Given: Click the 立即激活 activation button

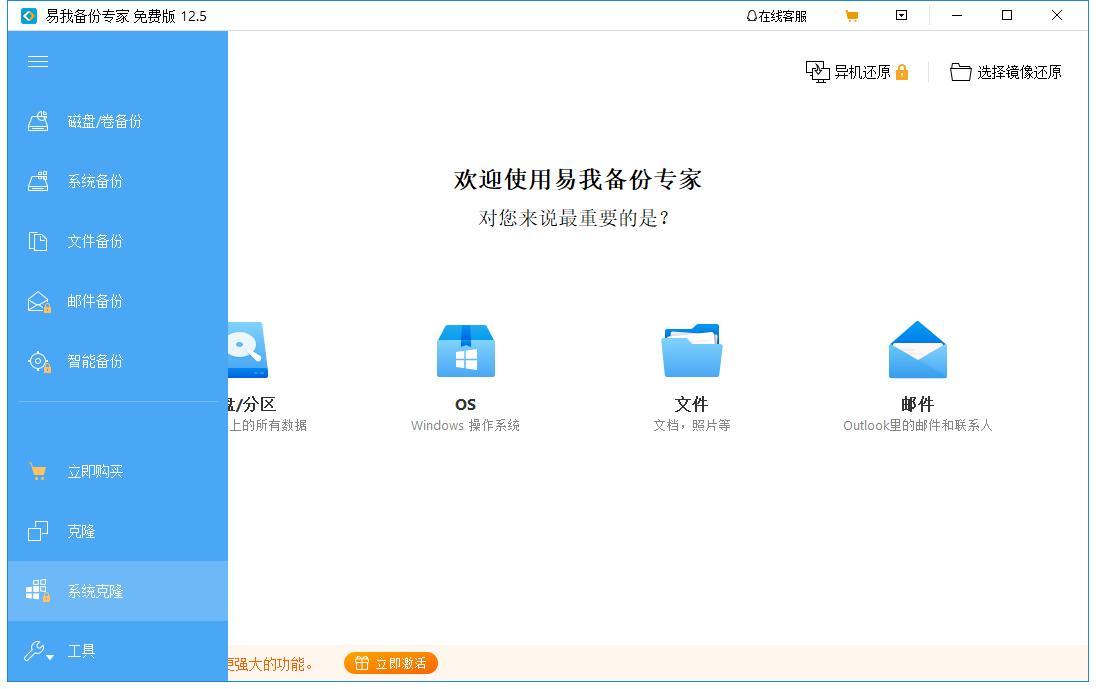Looking at the screenshot, I should pyautogui.click(x=390, y=662).
